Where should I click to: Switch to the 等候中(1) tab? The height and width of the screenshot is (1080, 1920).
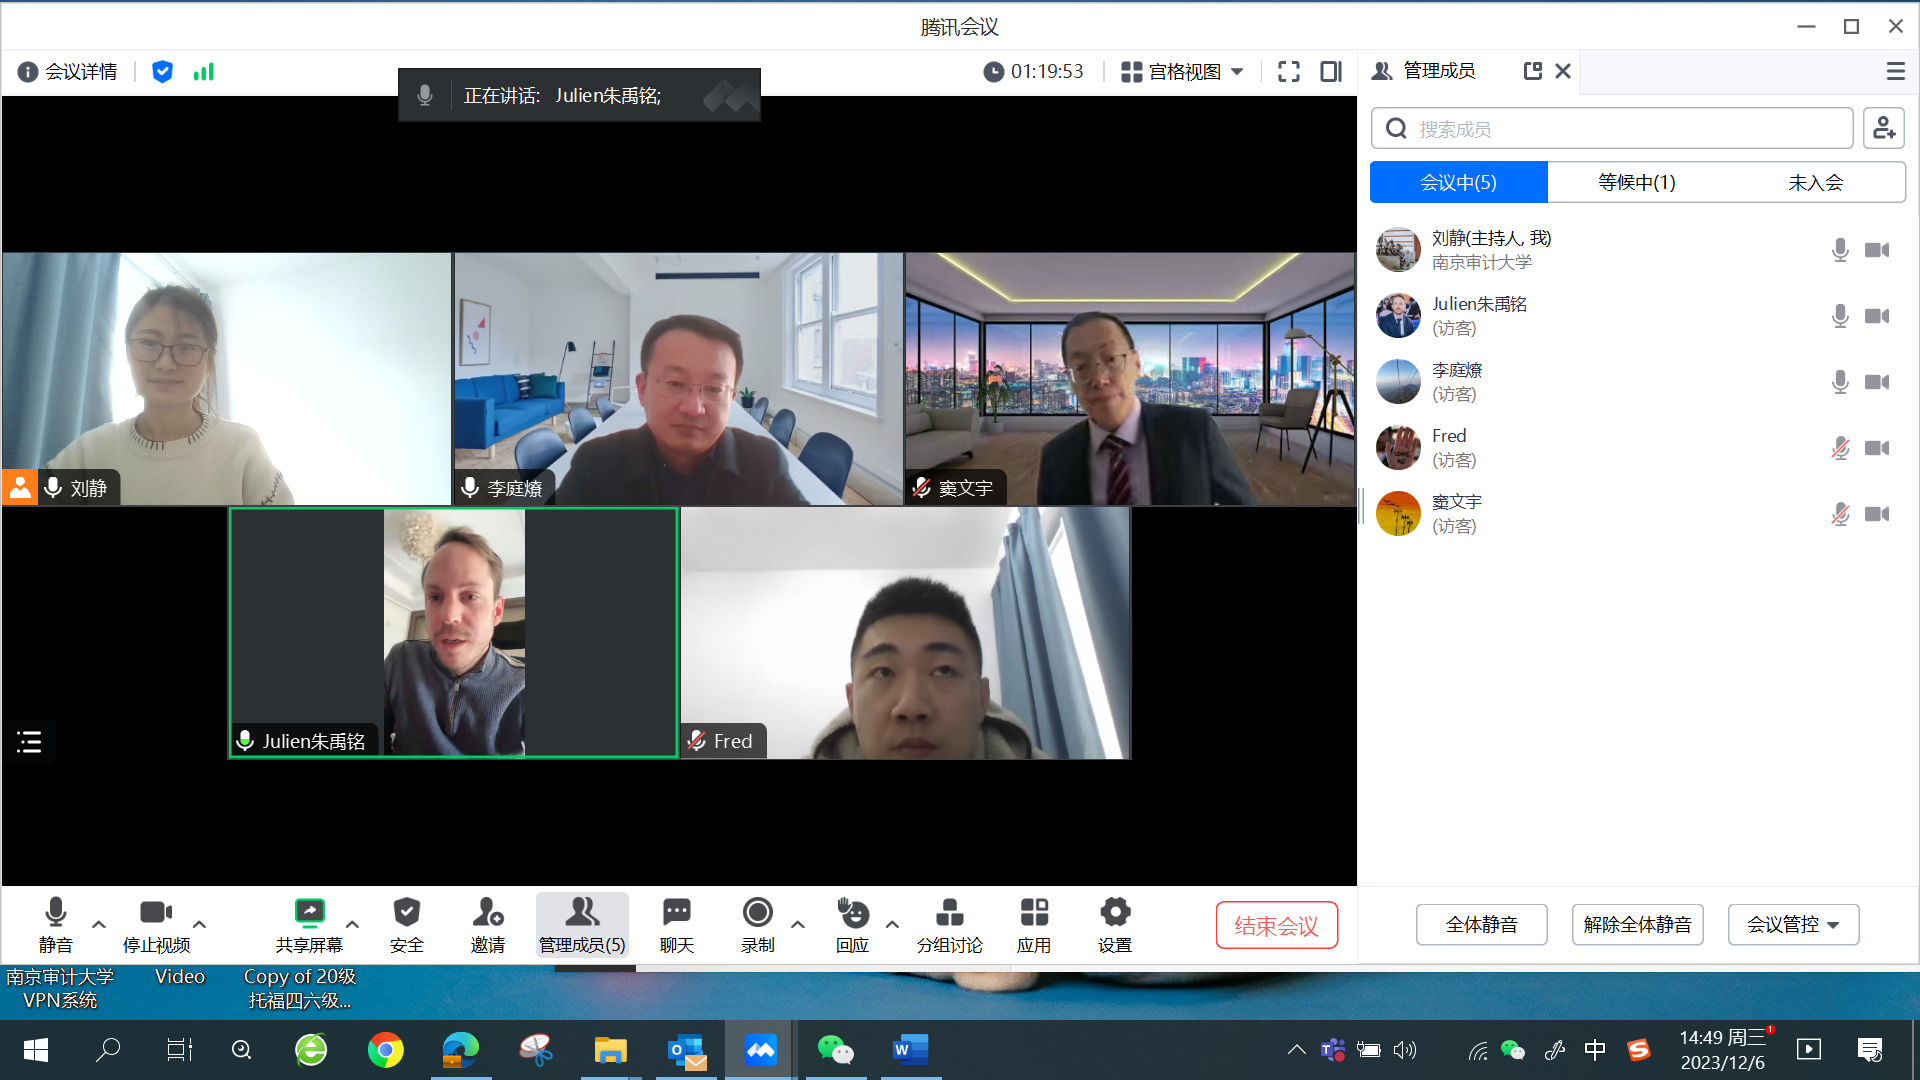coord(1636,182)
